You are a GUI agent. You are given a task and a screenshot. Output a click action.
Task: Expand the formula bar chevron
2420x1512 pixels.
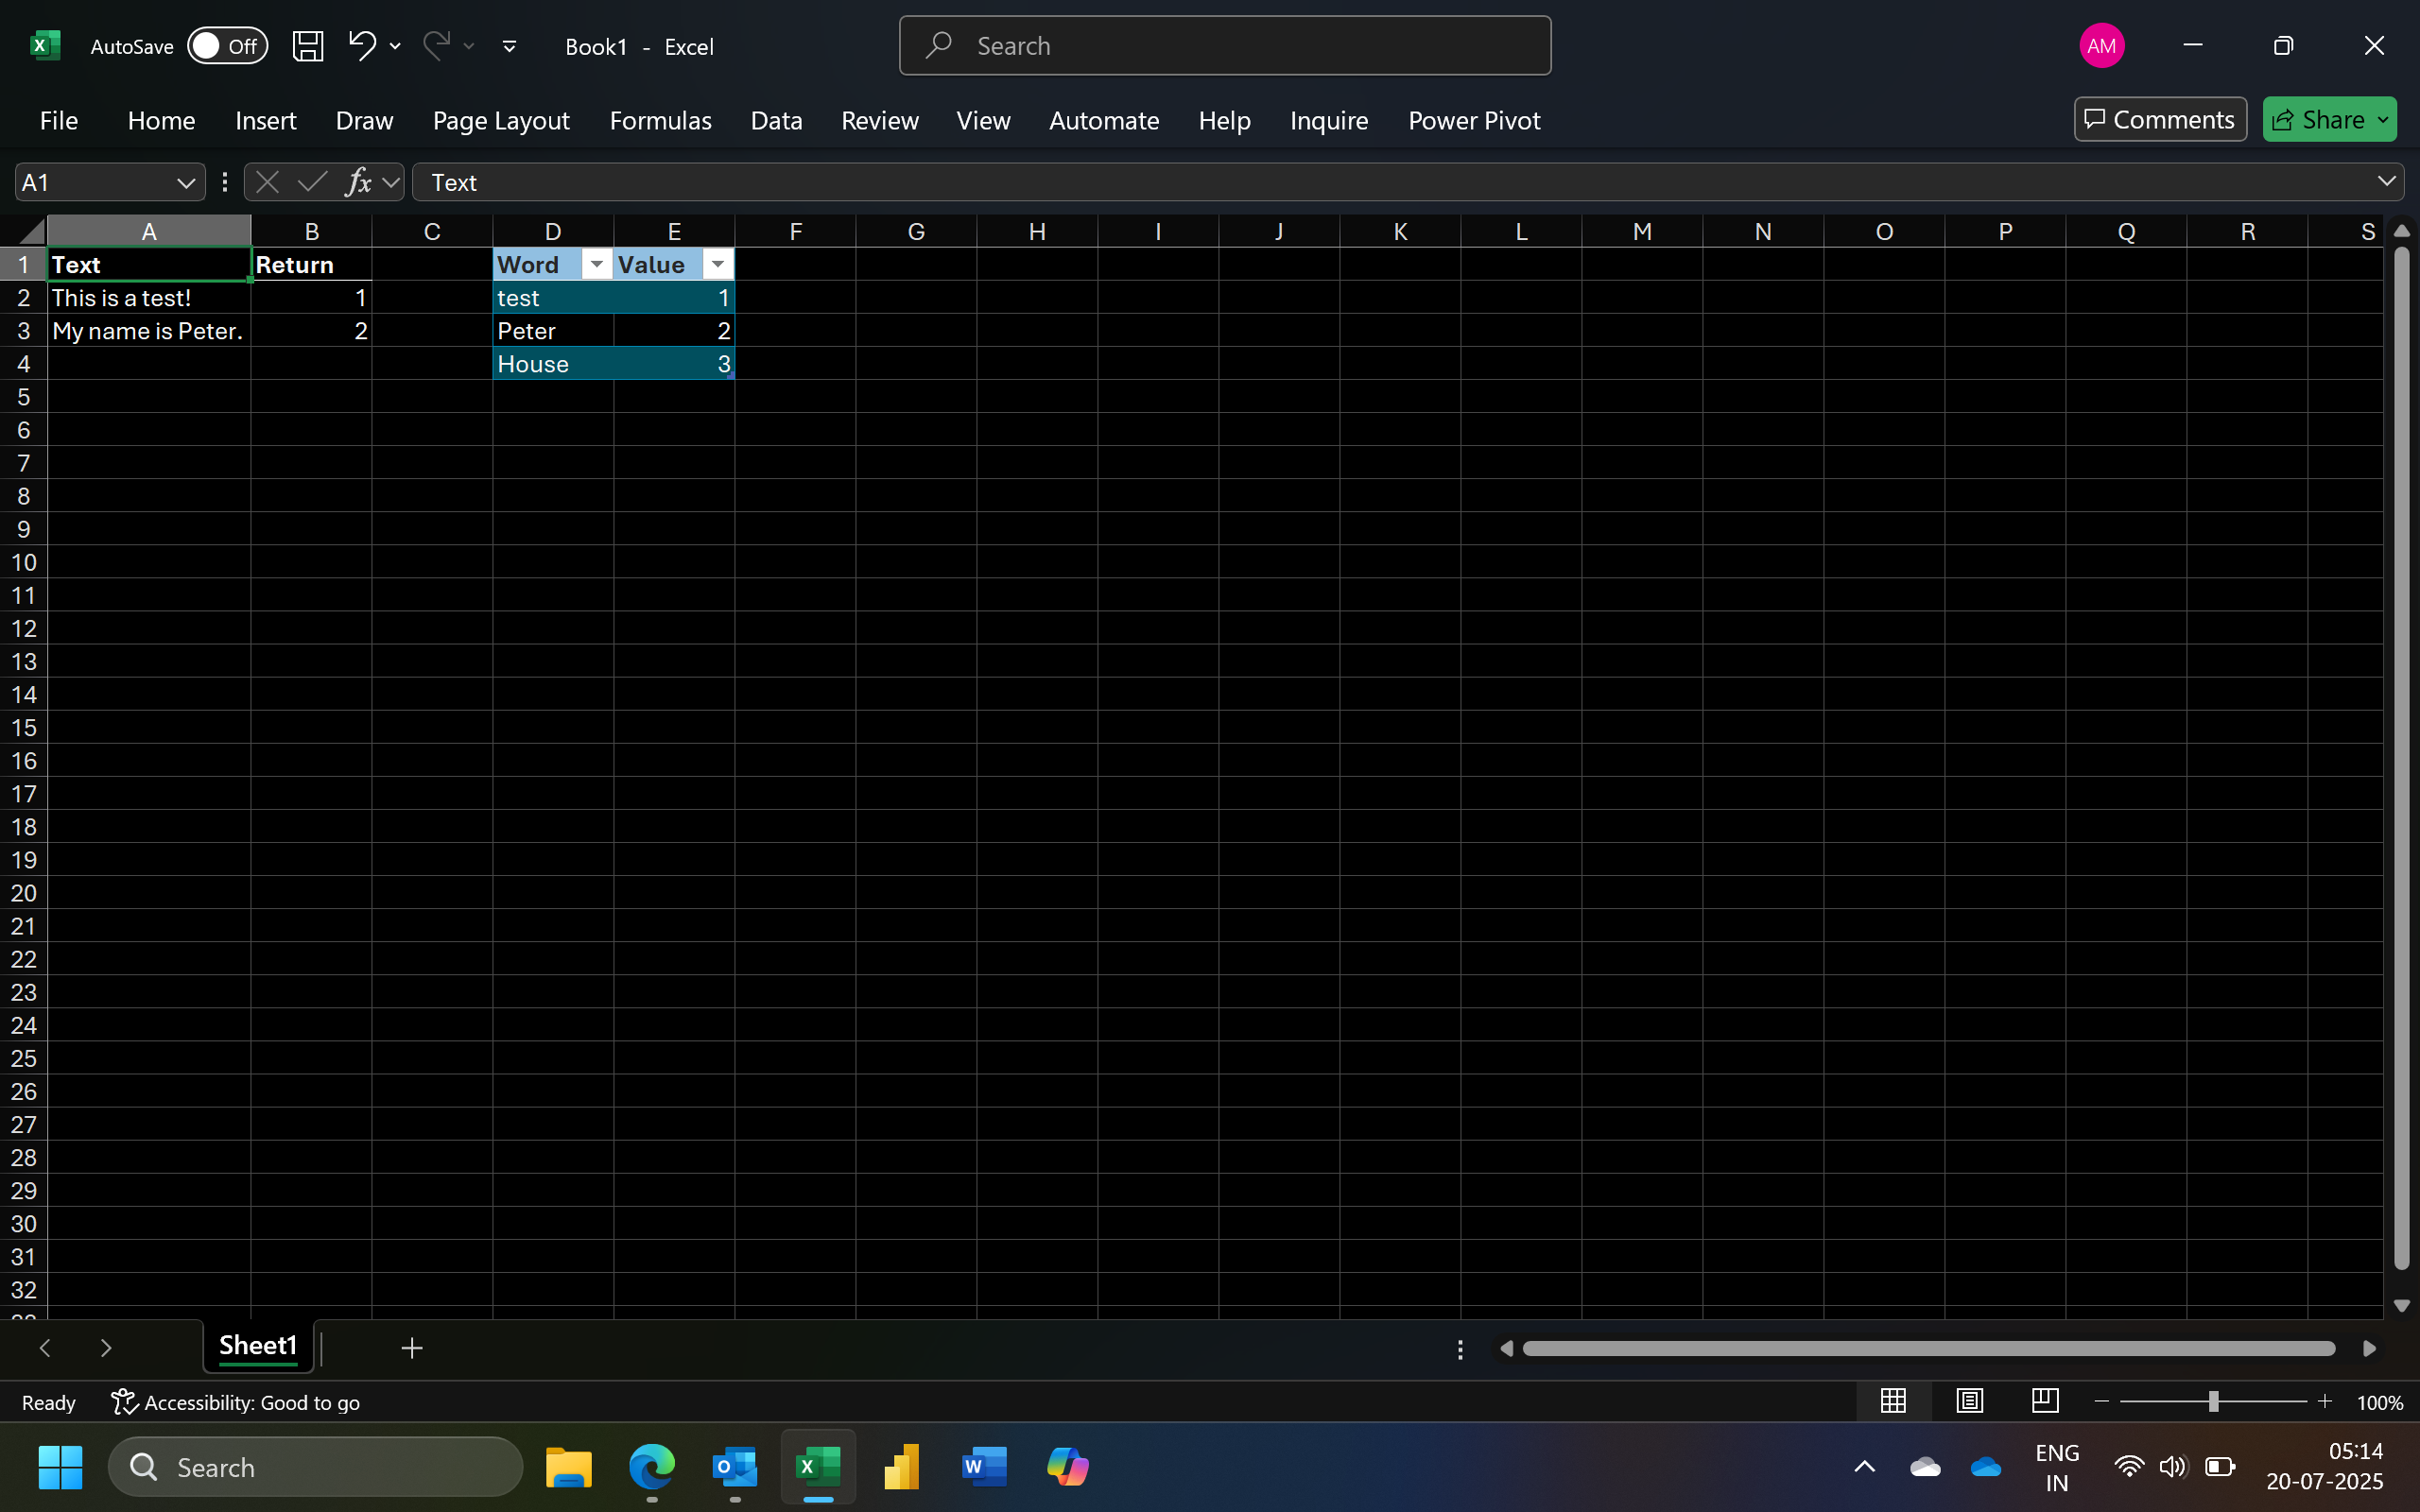tap(2386, 182)
